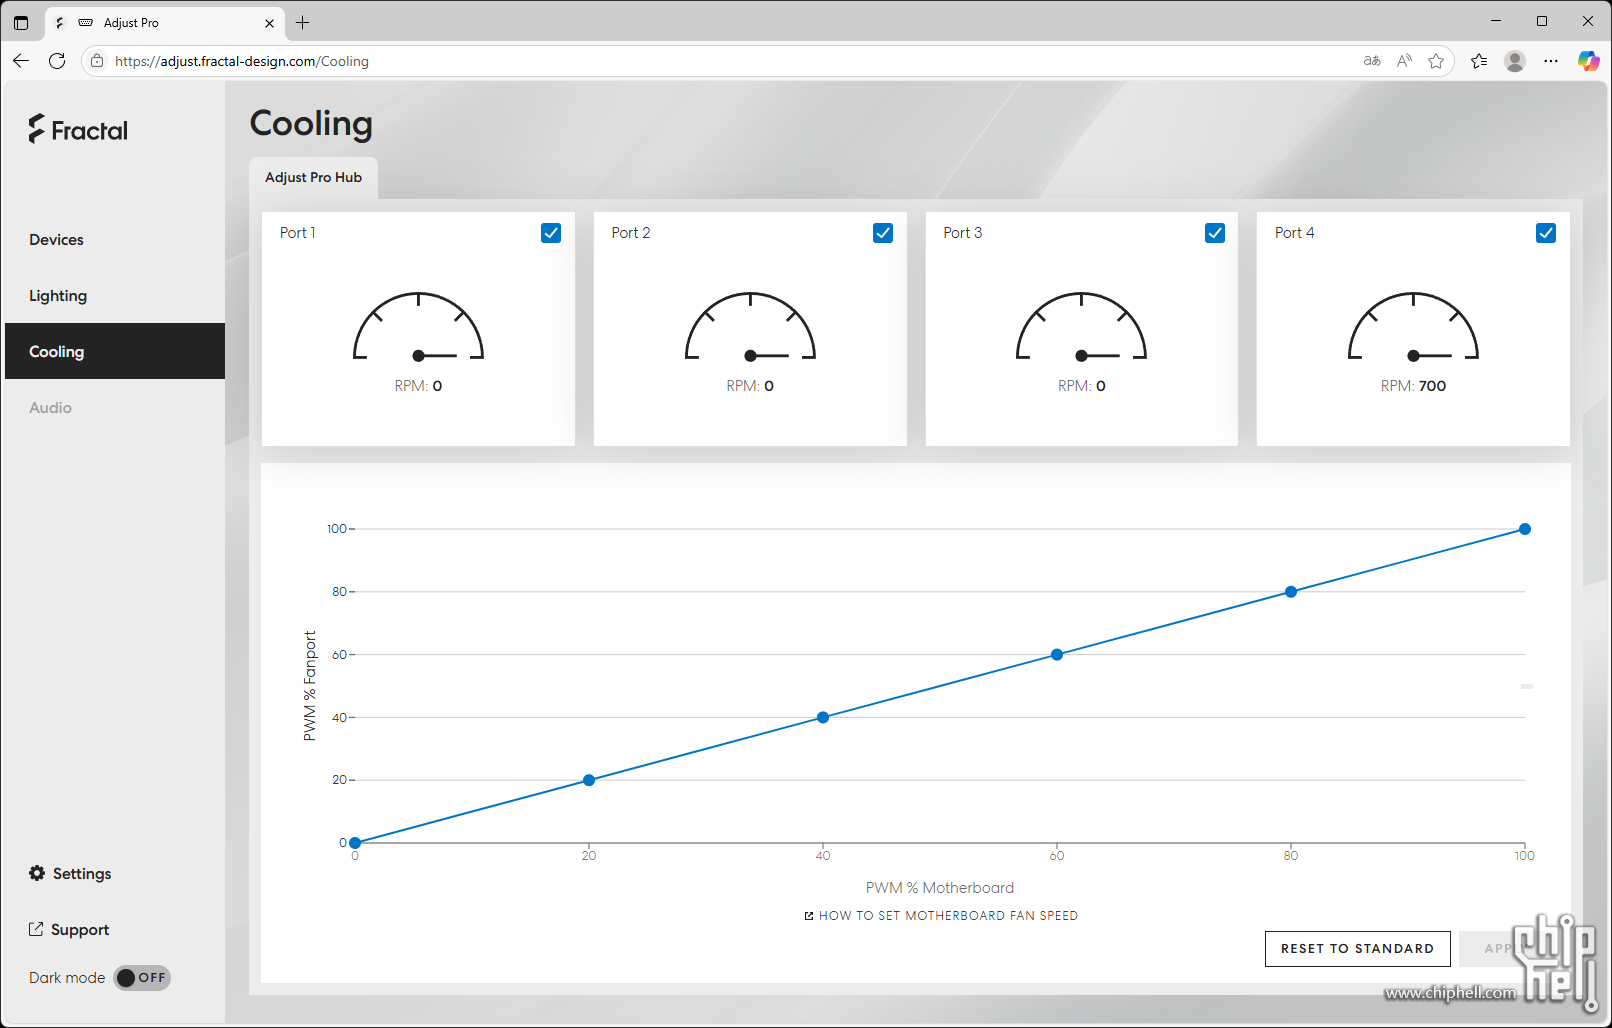Screen dimensions: 1612x1028
Task: Click the Port 1 fan gauge
Action: [418, 327]
